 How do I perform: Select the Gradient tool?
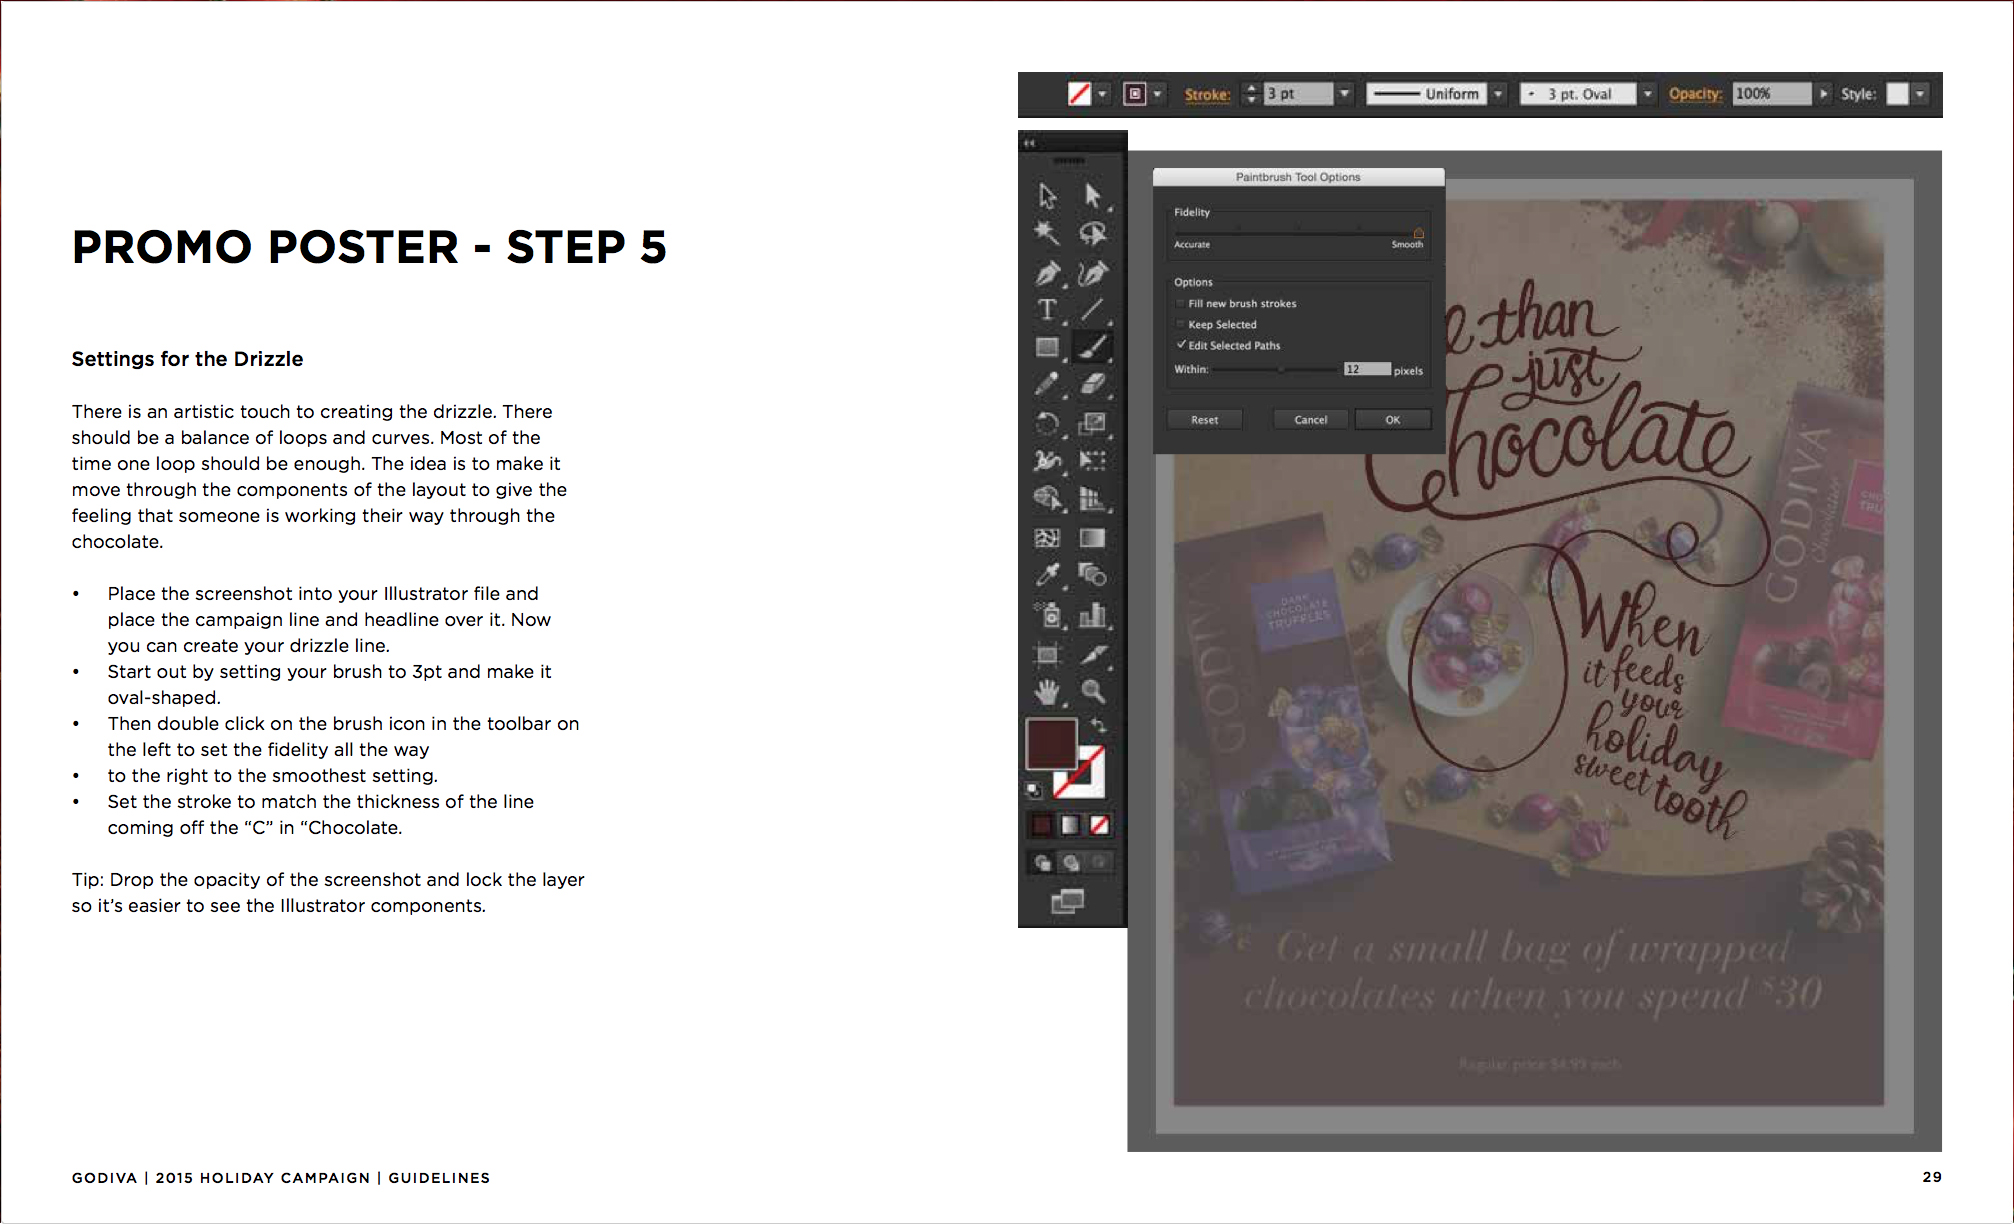pyautogui.click(x=1093, y=538)
